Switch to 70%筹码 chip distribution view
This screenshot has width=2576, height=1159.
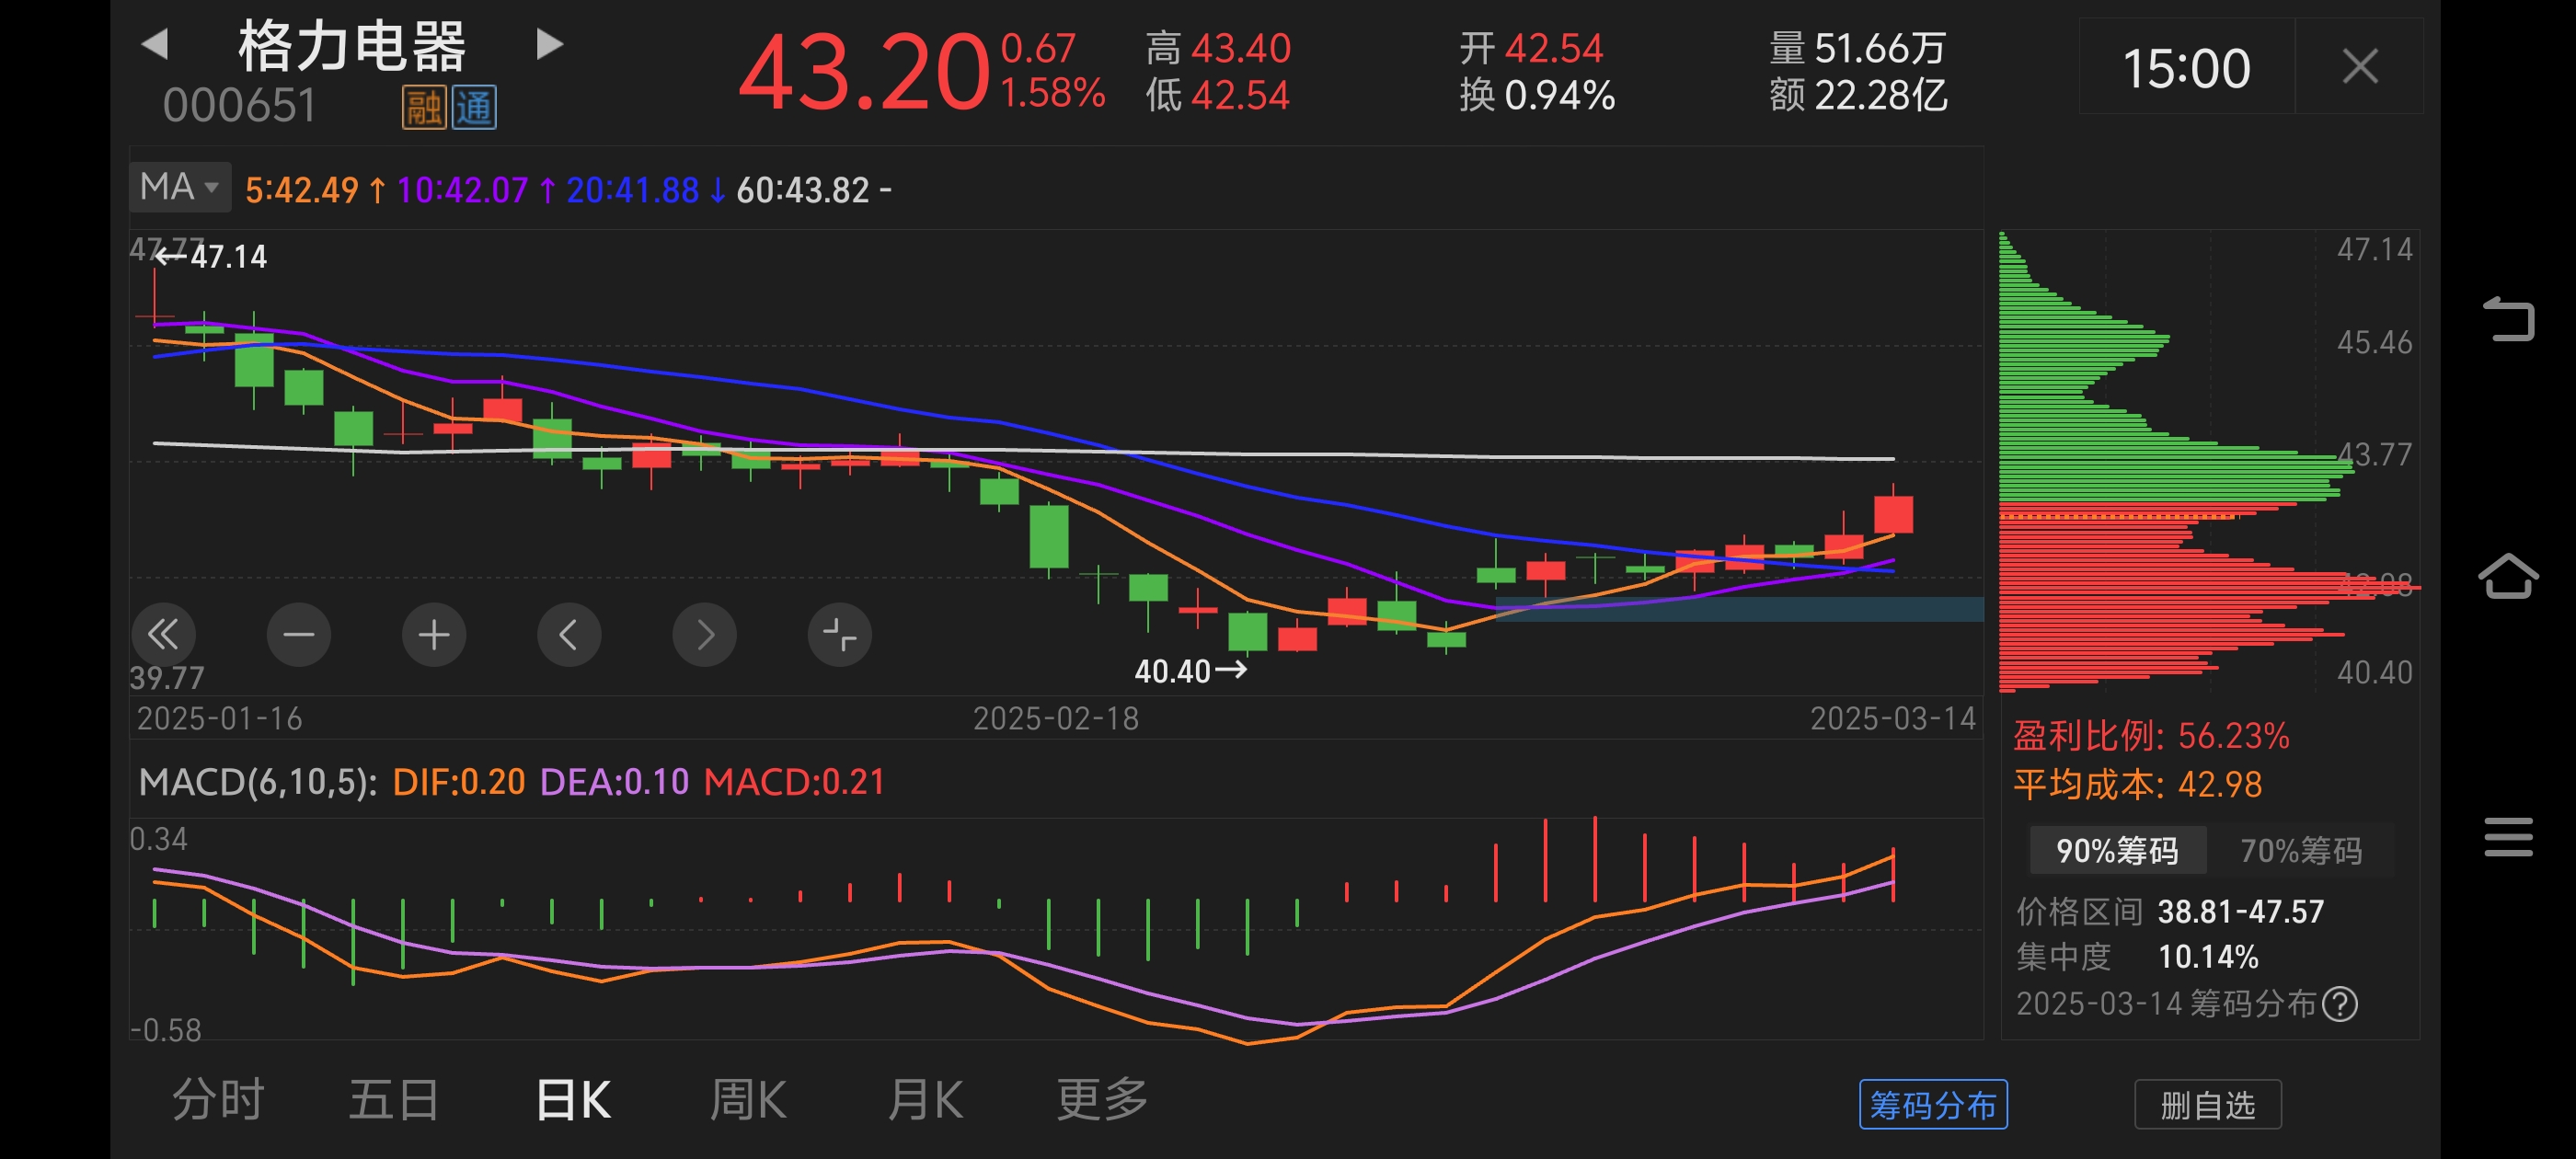click(x=2300, y=851)
